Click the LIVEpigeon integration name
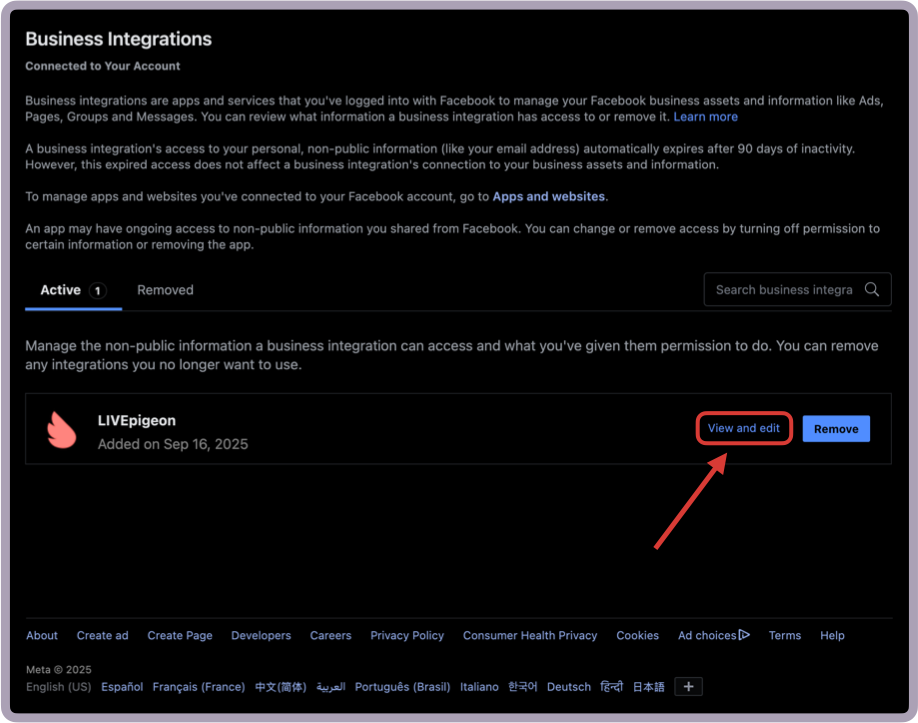 pyautogui.click(x=136, y=420)
